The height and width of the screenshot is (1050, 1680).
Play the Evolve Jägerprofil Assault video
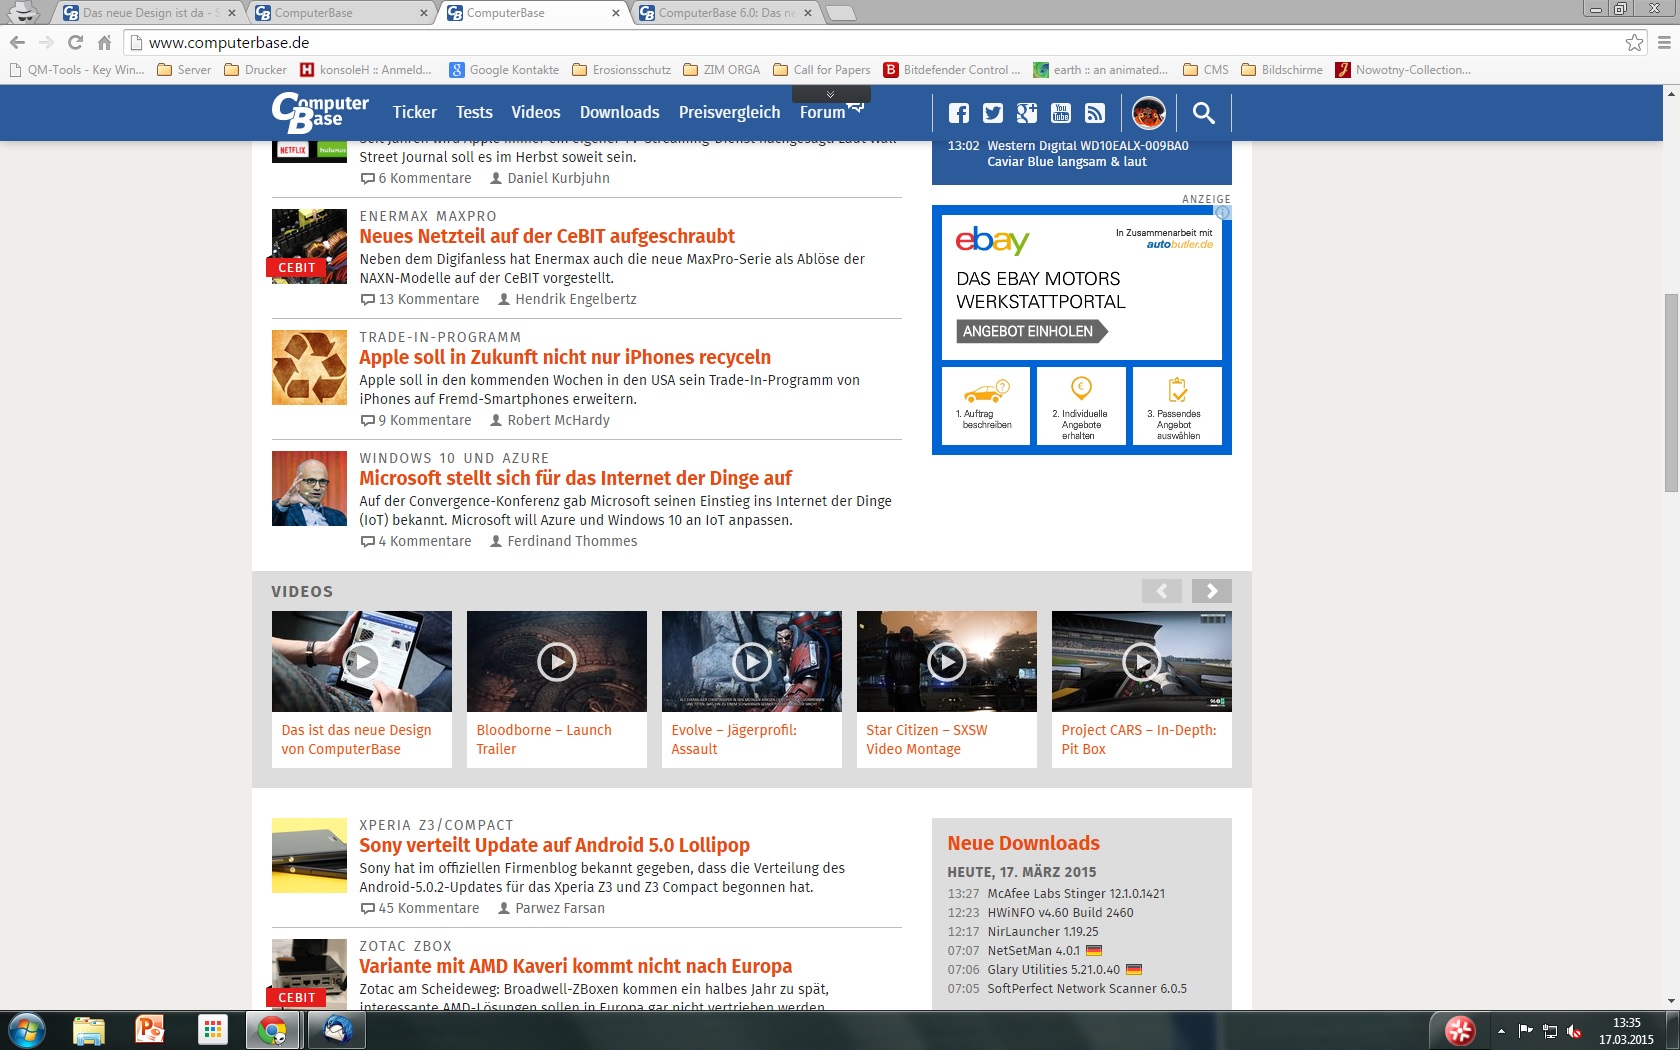coord(751,661)
